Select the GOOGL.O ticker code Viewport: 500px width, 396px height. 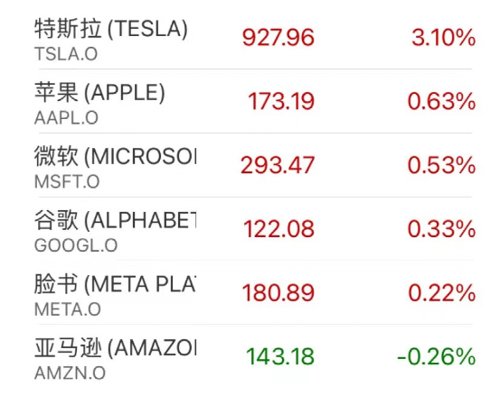click(x=76, y=246)
